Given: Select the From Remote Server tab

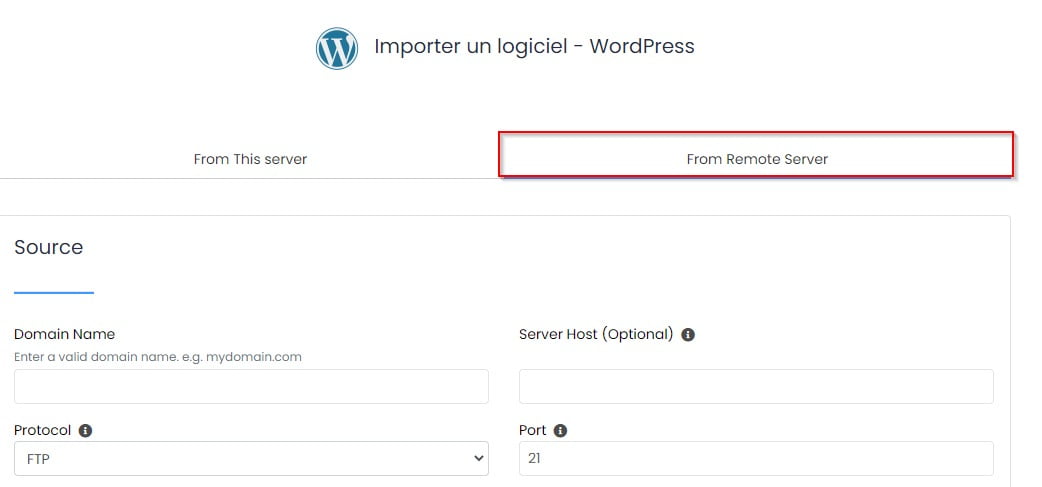Looking at the screenshot, I should 757,159.
